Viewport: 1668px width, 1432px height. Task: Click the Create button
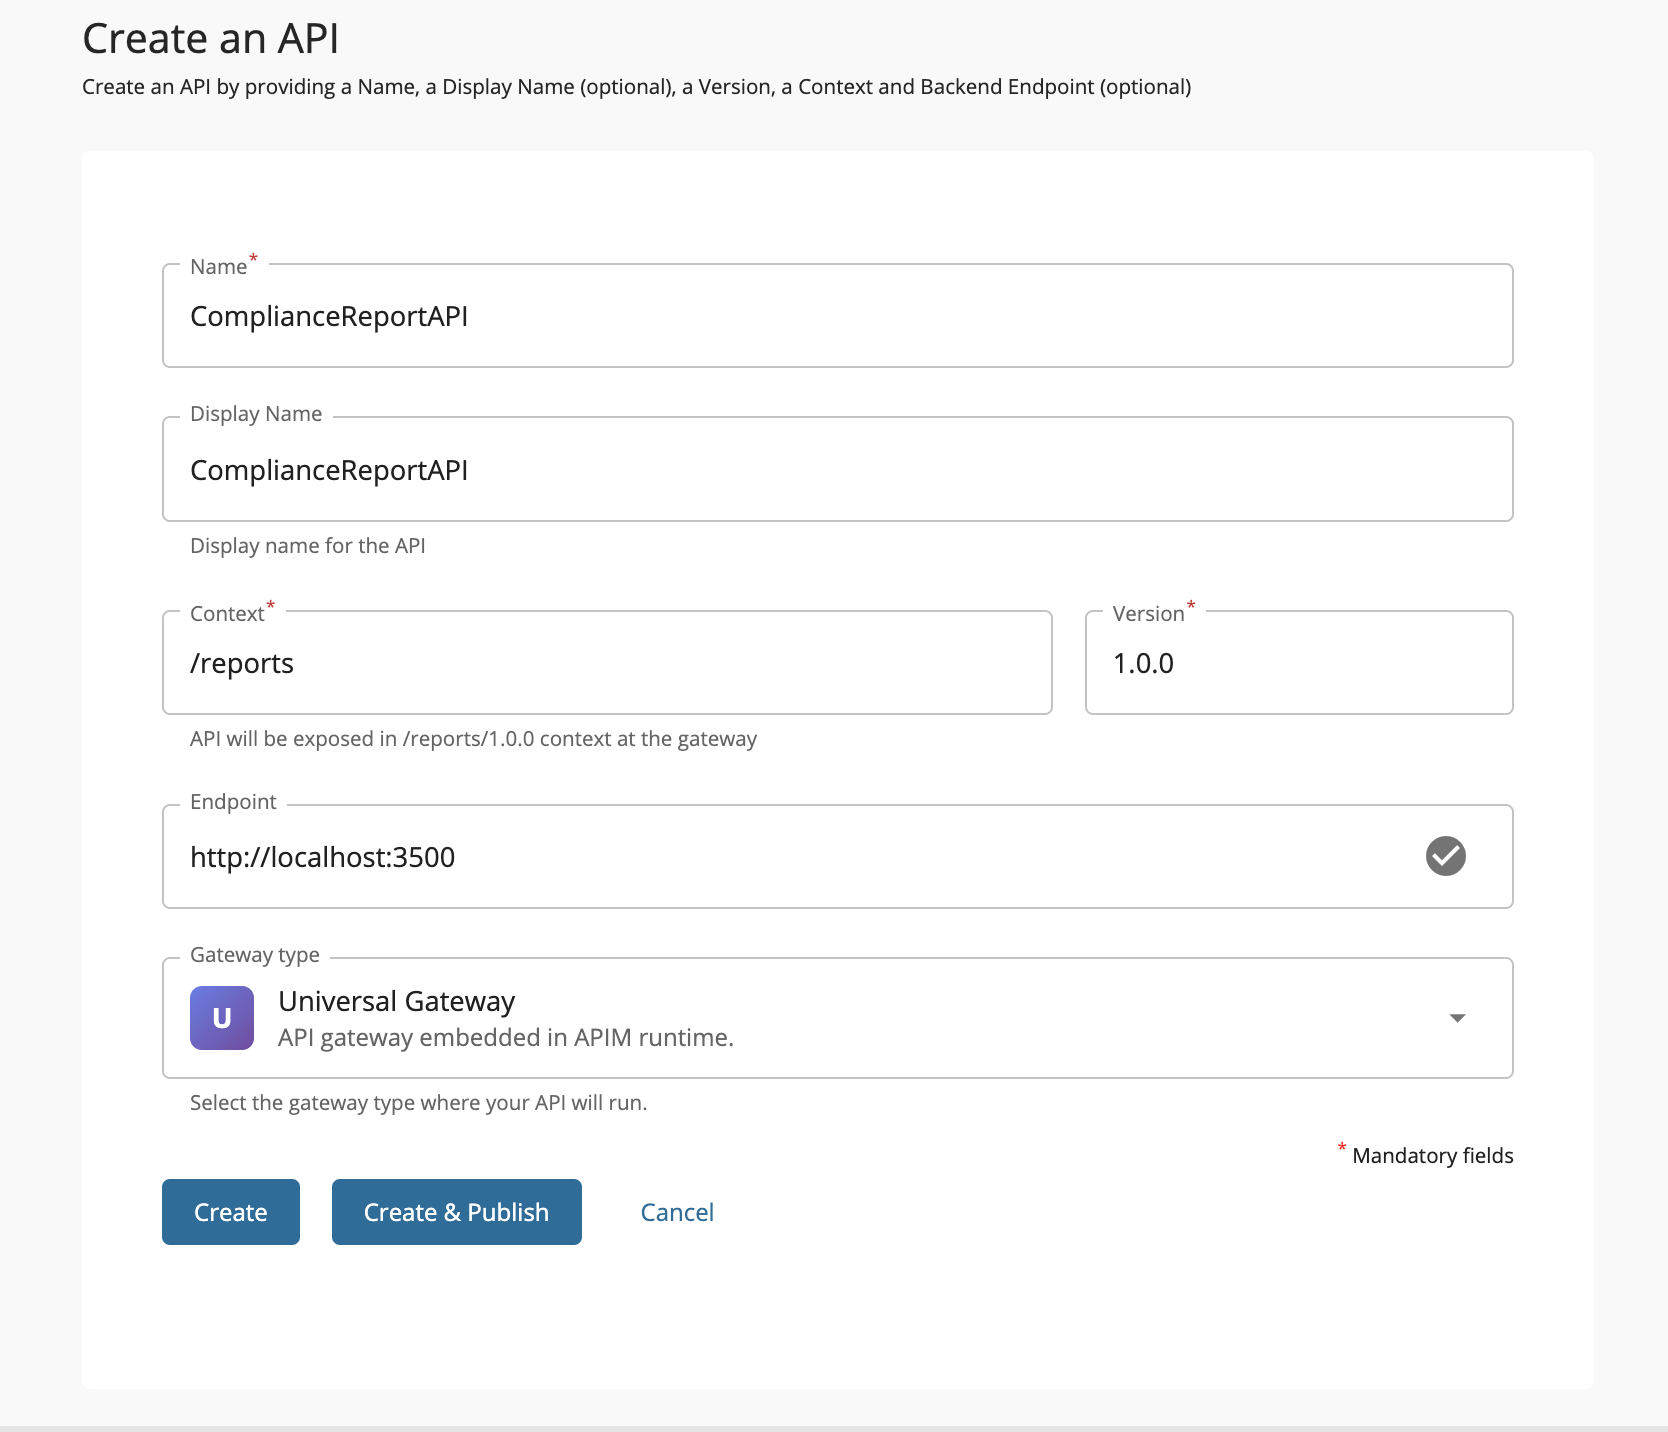[x=230, y=1212]
